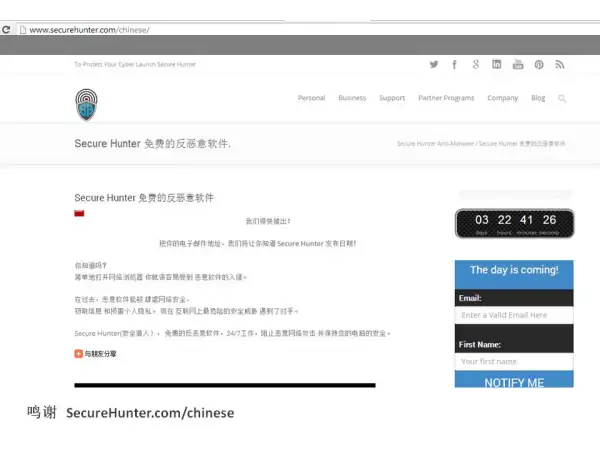
Task: Click the First Name: form label
Action: point(479,344)
